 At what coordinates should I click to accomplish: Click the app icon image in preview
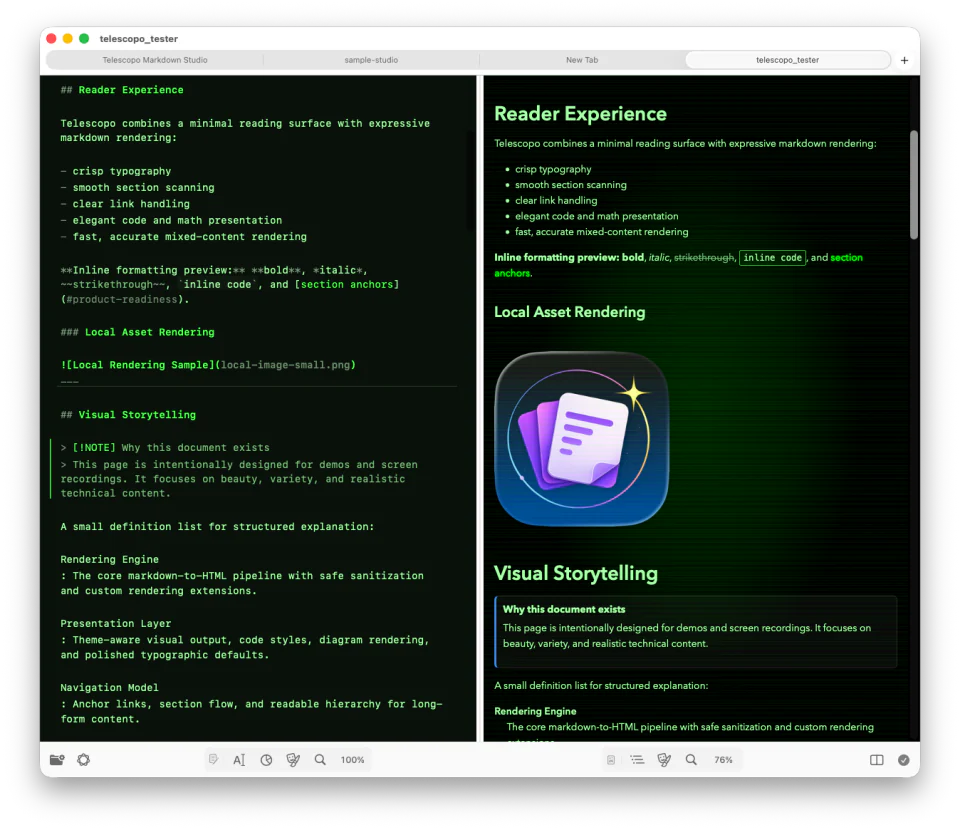pyautogui.click(x=582, y=438)
